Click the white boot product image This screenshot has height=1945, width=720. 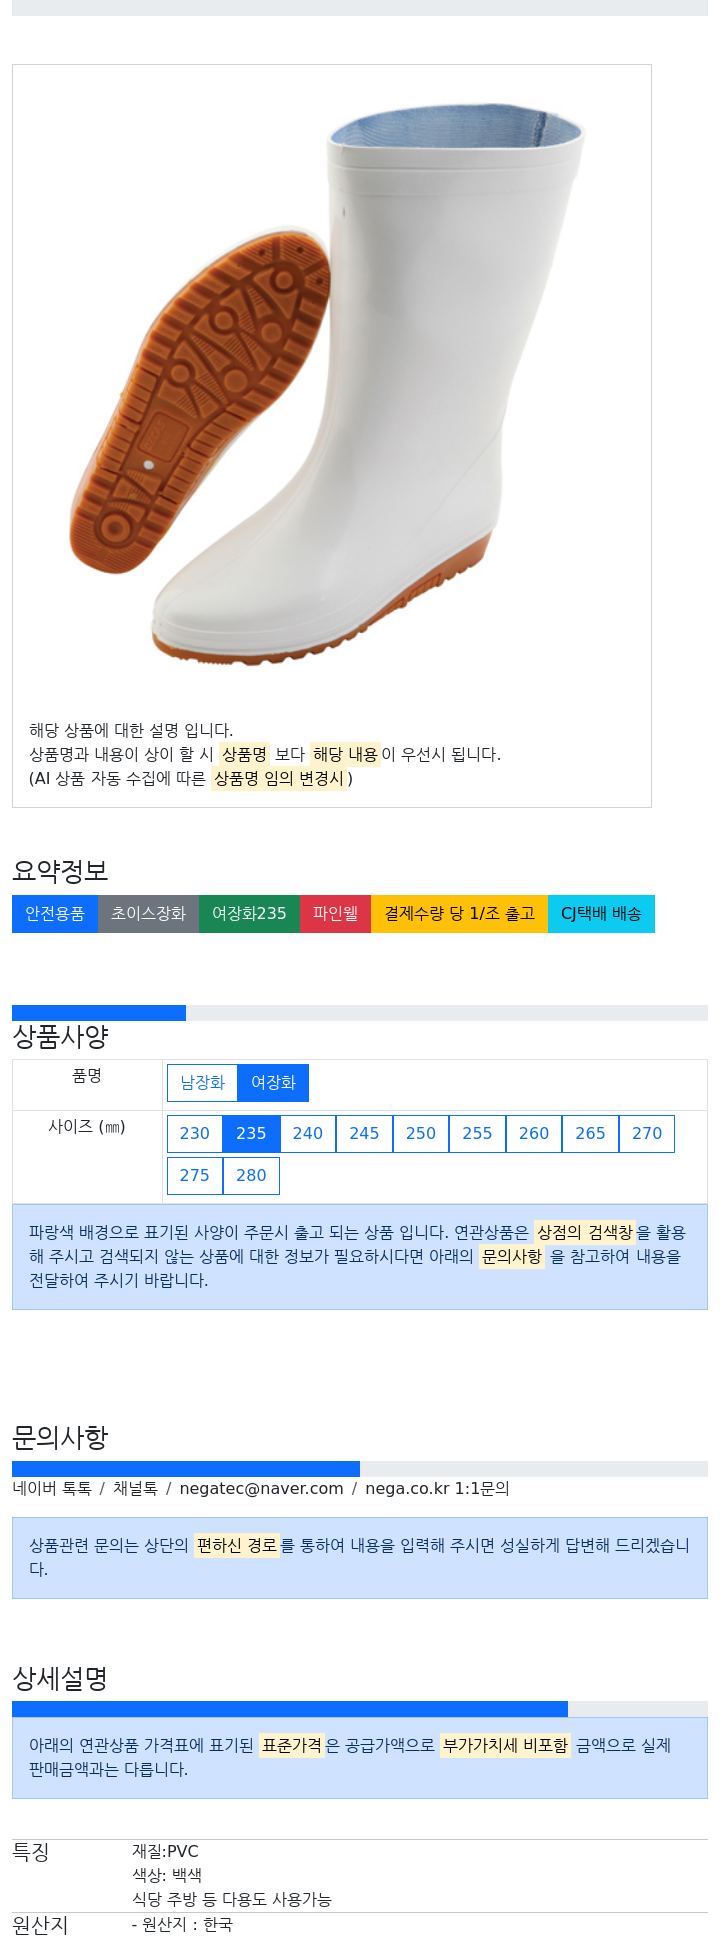point(330,385)
